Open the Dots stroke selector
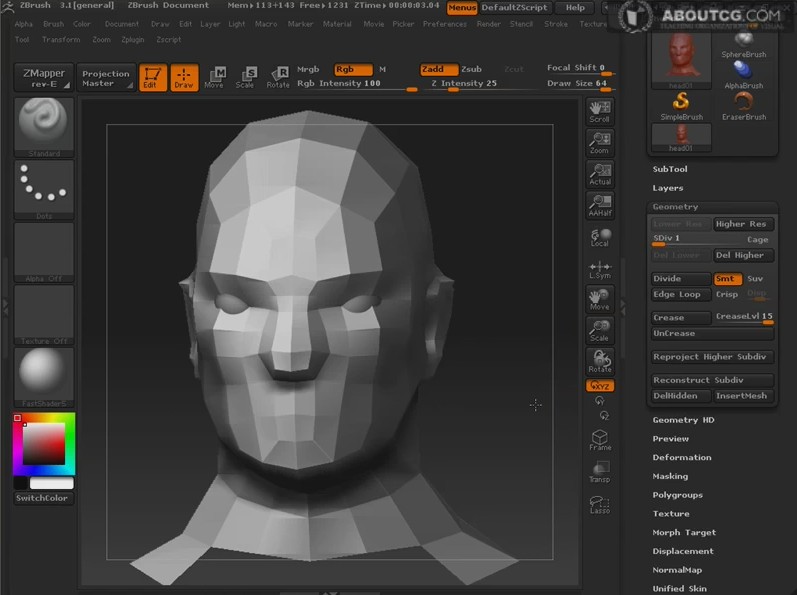Image resolution: width=797 pixels, height=595 pixels. click(44, 190)
